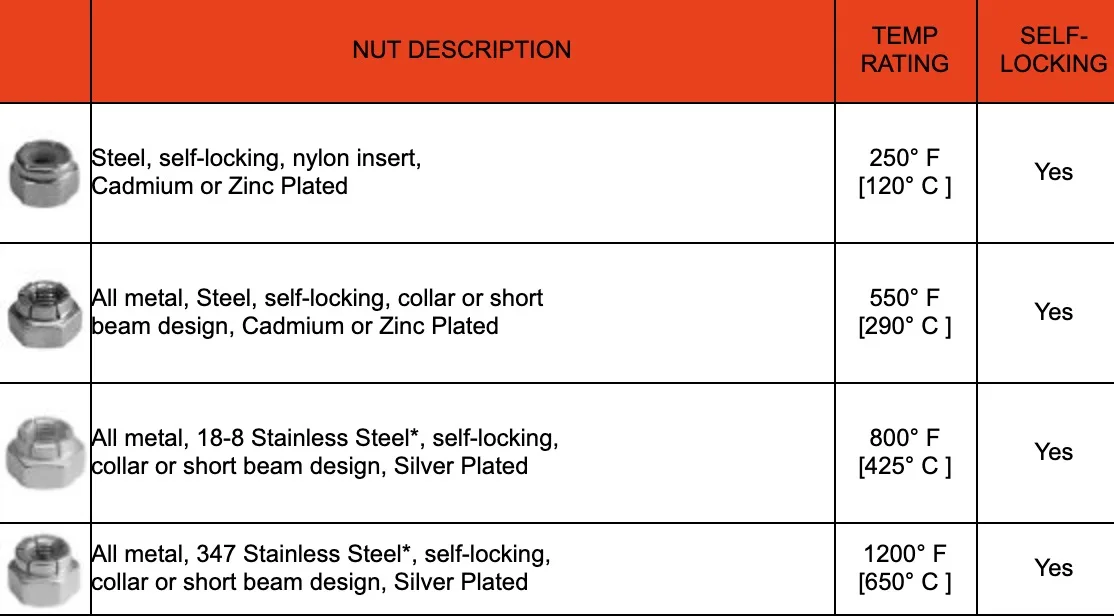
Task: Click the 18-8 Stainless Steel description text
Action: 324,452
